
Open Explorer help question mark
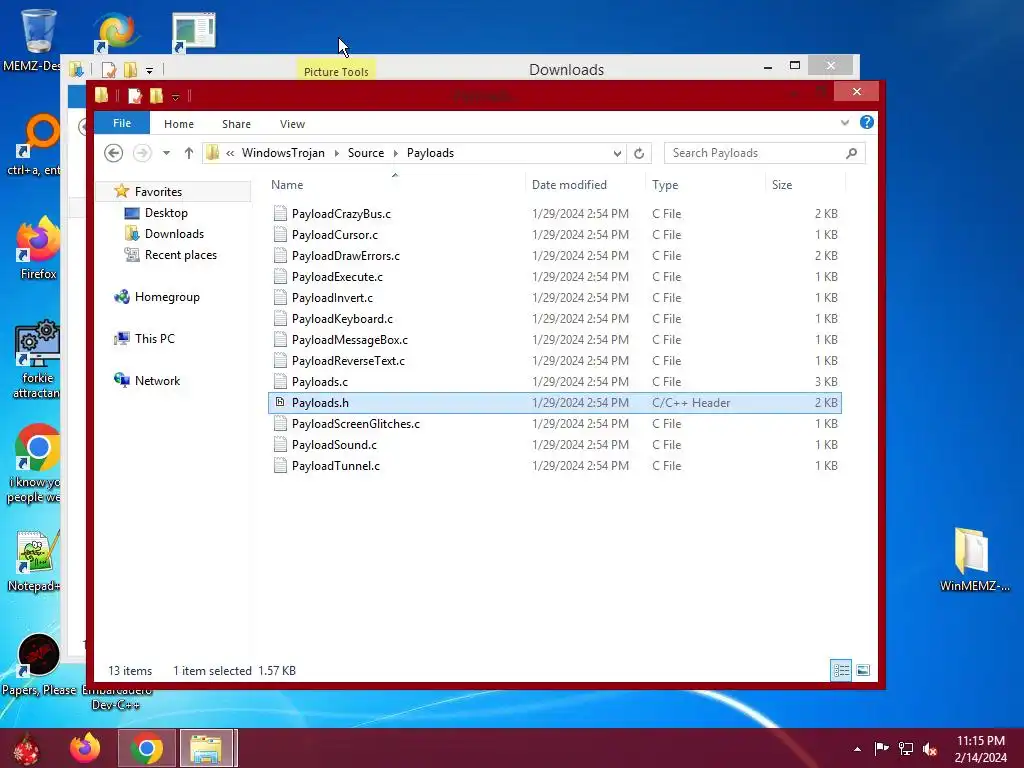(x=867, y=122)
